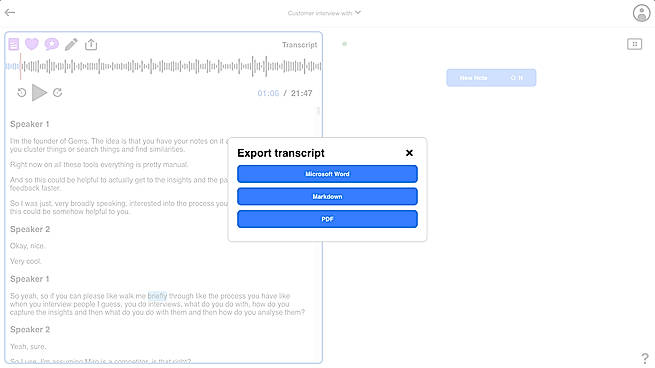Click the text "Very cool."
This screenshot has height=368, width=655.
coord(26,261)
